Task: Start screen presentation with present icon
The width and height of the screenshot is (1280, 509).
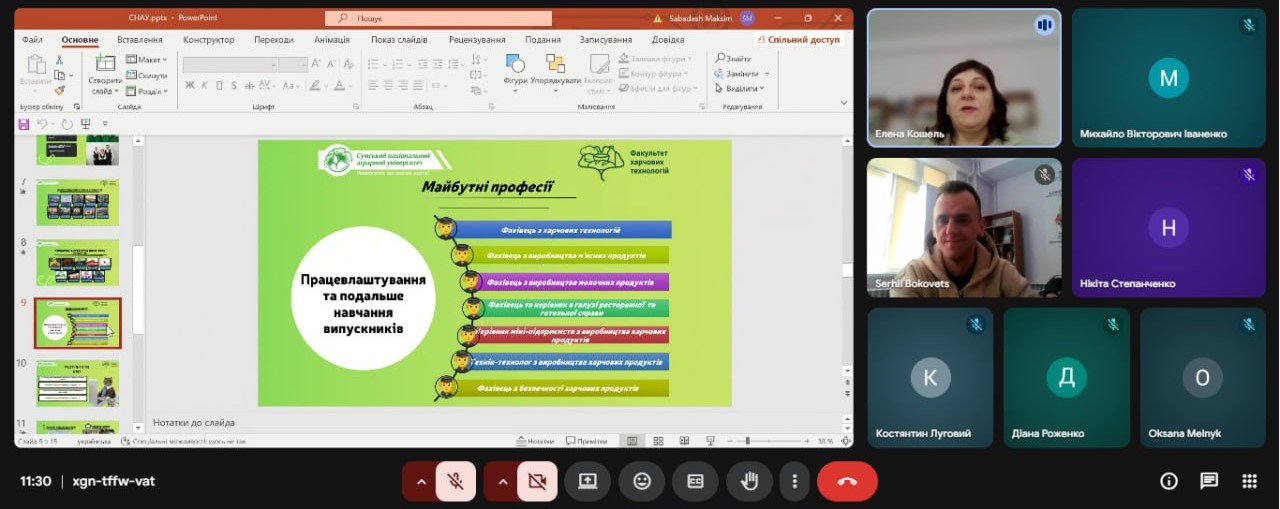Action: (587, 481)
